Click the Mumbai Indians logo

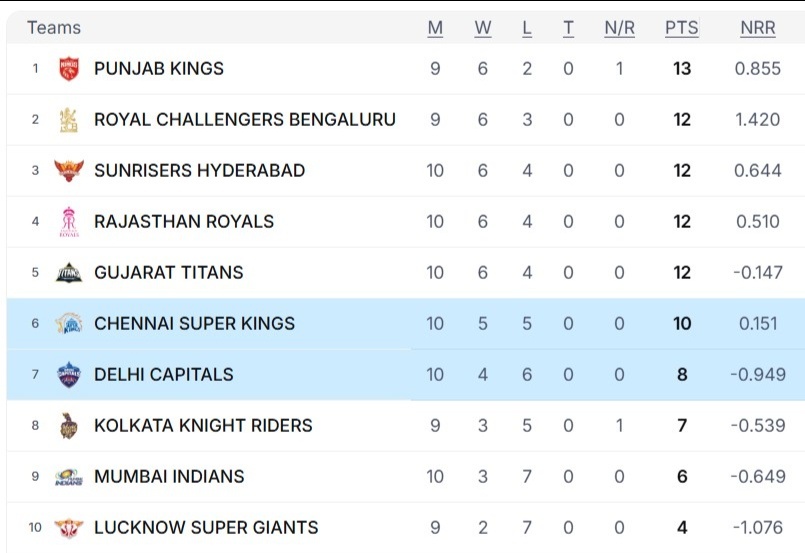(69, 476)
